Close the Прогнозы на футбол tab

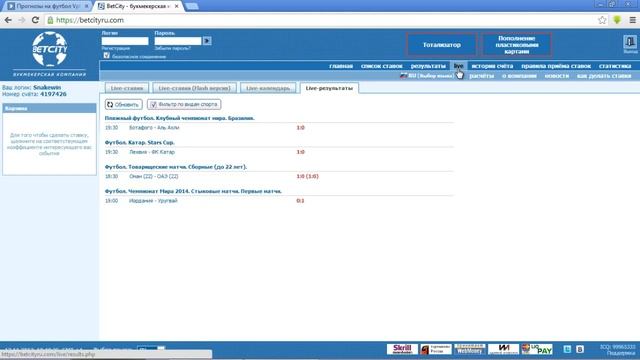(x=87, y=6)
